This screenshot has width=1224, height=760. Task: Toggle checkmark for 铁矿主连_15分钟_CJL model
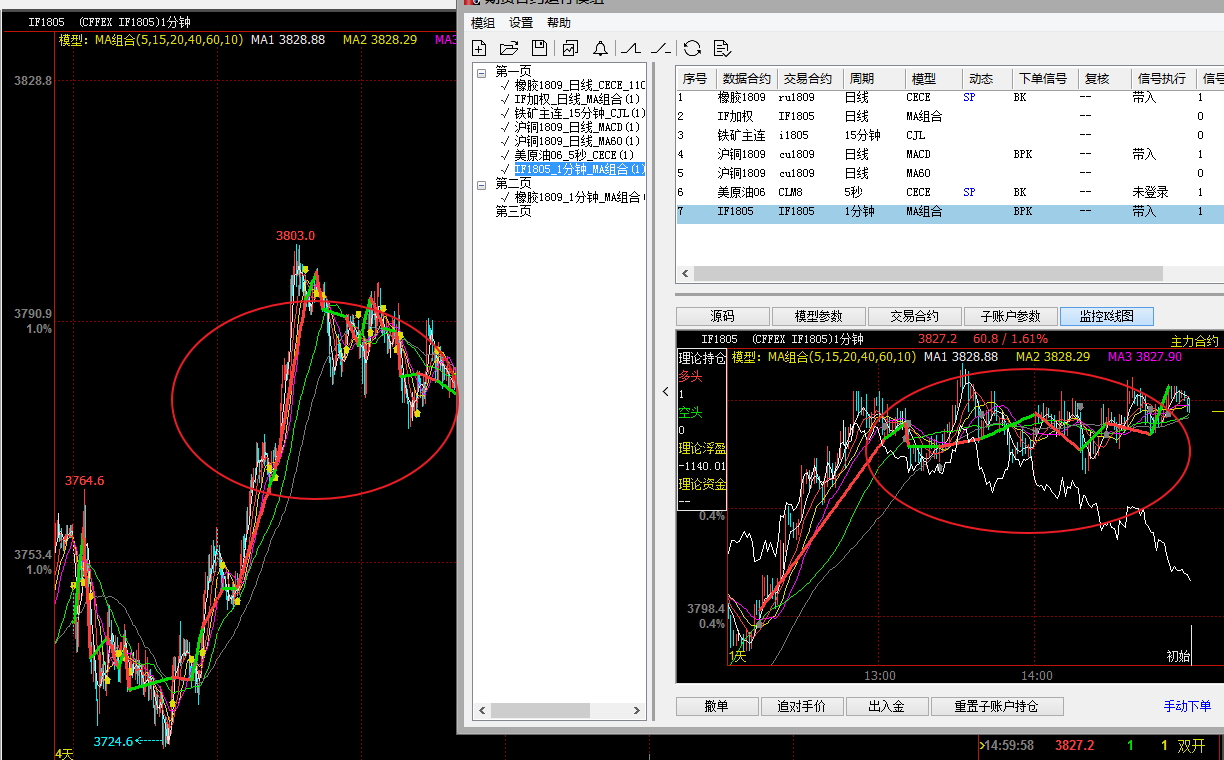point(506,114)
